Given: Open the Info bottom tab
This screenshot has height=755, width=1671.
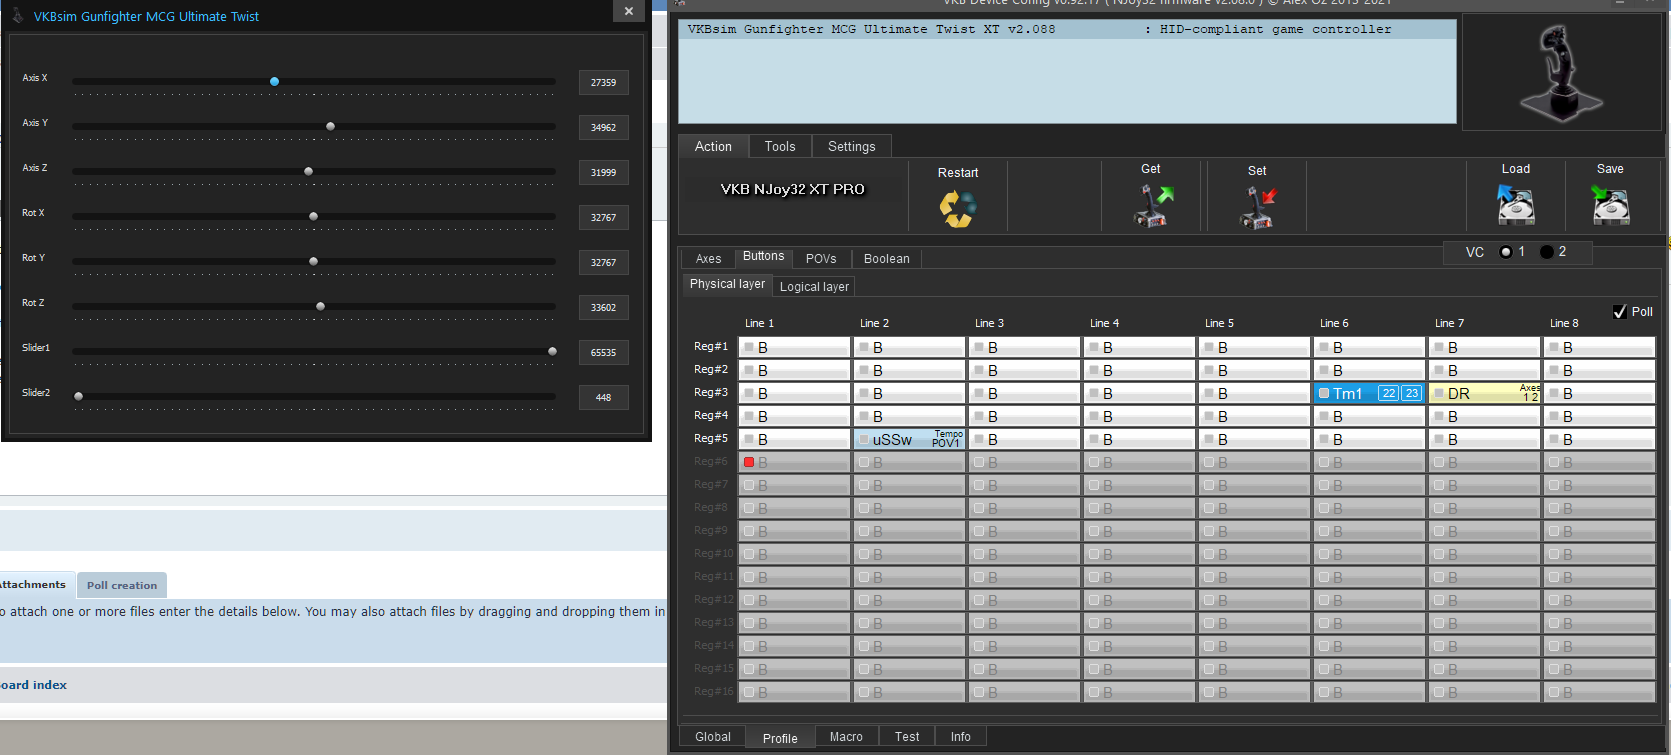Looking at the screenshot, I should 960,737.
